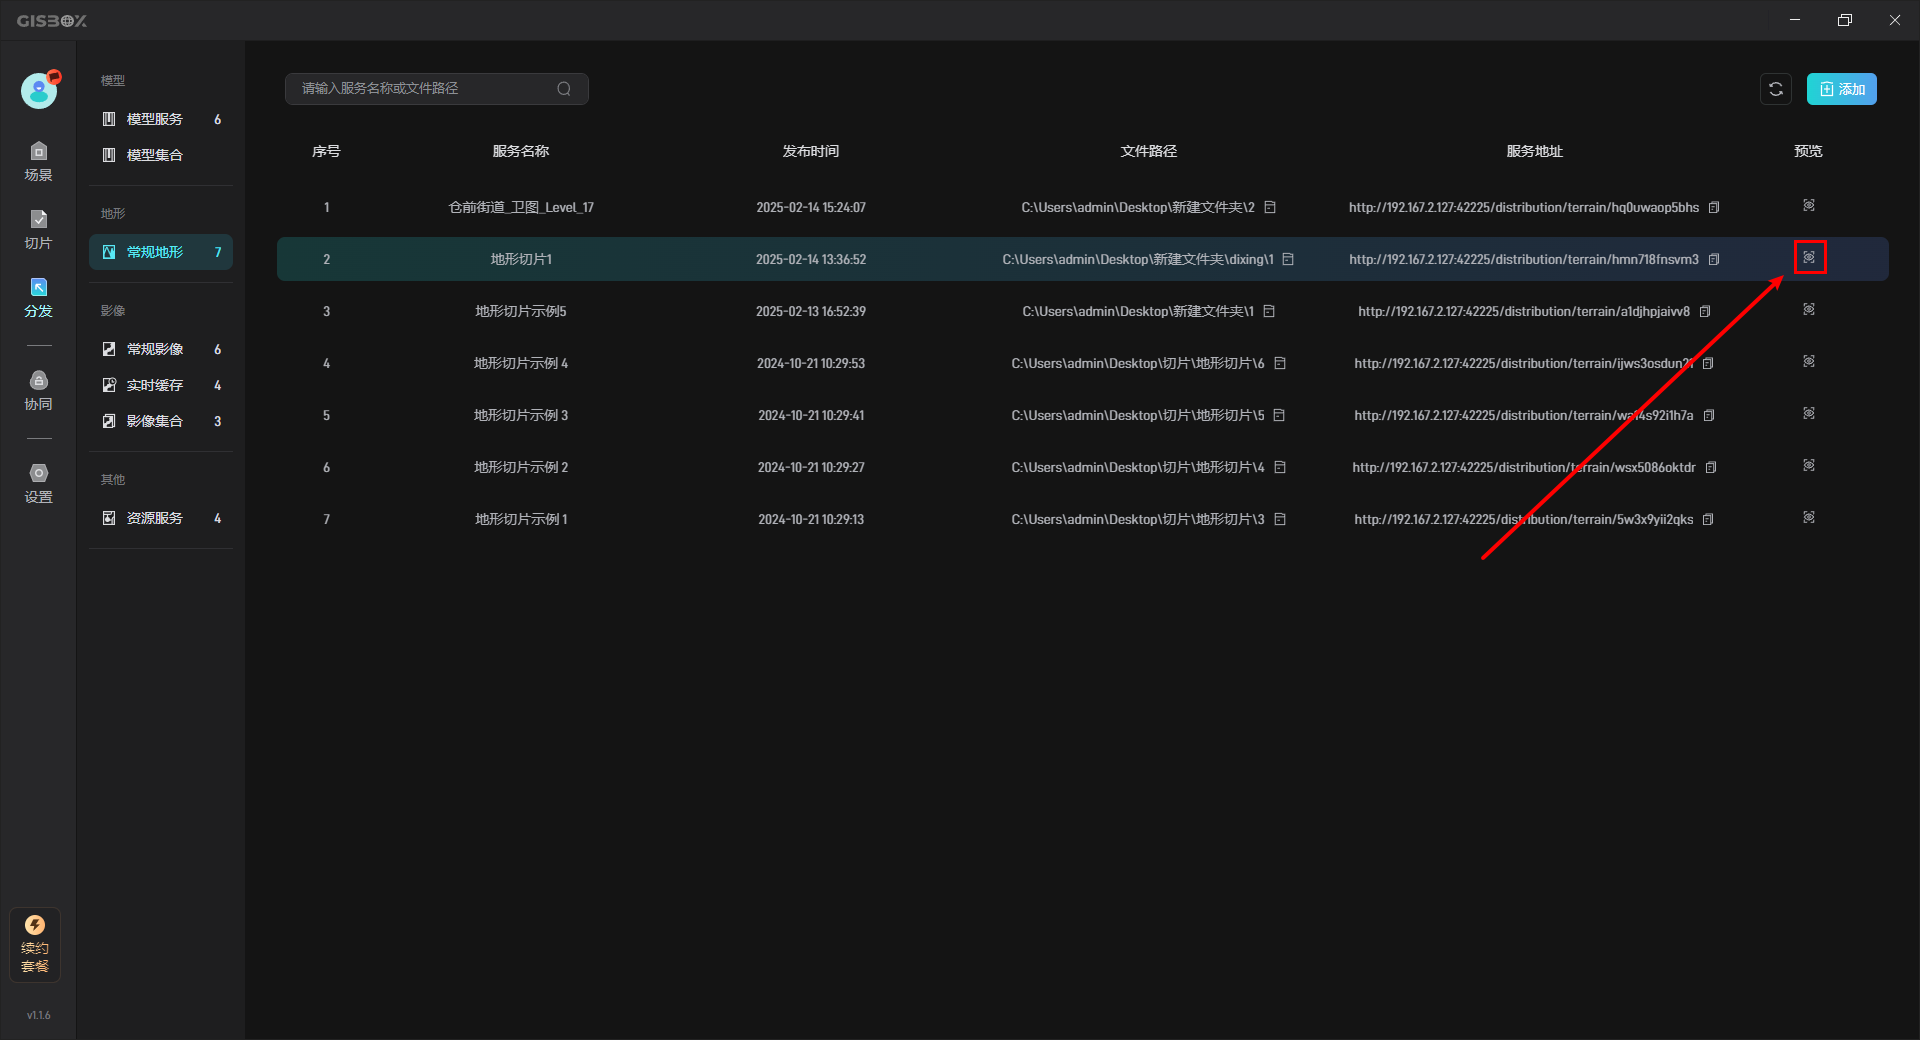The image size is (1920, 1040).
Task: Open 分发 (Distribution) section
Action: pyautogui.click(x=38, y=298)
